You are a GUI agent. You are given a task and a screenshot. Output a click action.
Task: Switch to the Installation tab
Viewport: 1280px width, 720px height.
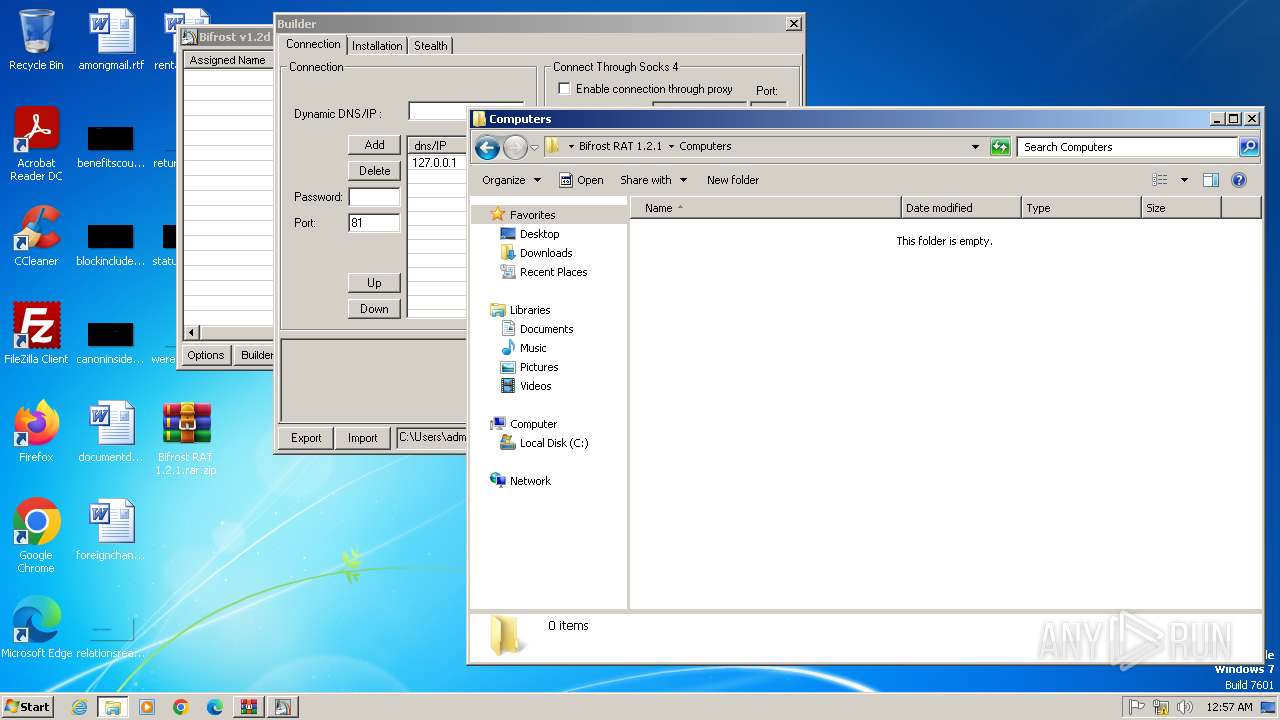(x=377, y=46)
